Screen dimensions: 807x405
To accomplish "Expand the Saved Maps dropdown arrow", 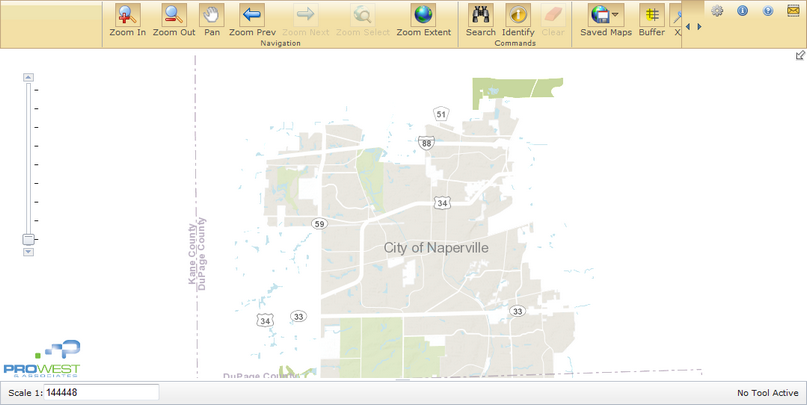I will pyautogui.click(x=616, y=14).
